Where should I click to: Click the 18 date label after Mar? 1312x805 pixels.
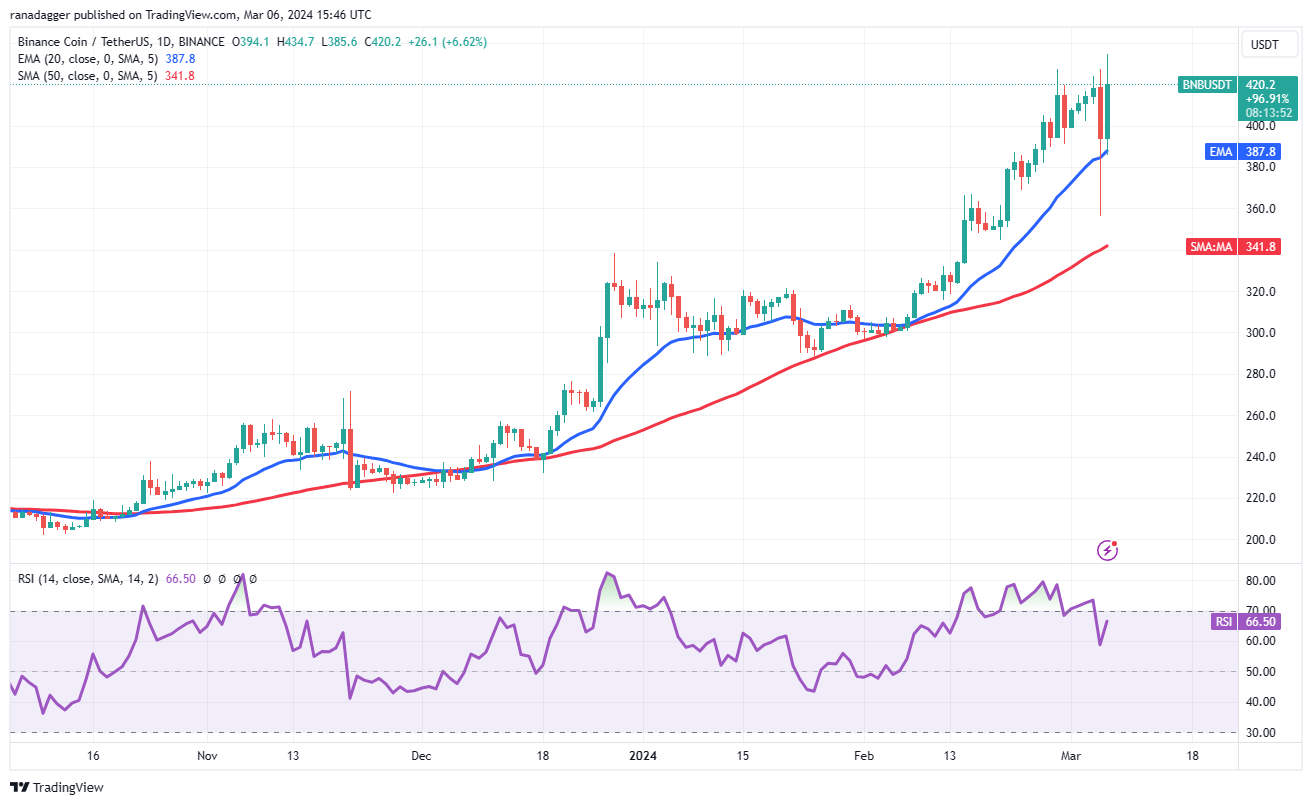pyautogui.click(x=1192, y=757)
